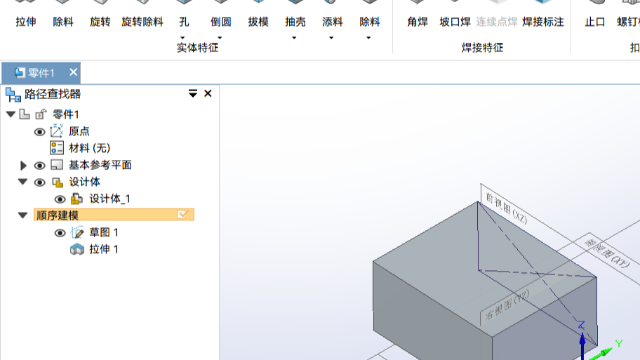Screen dimensions: 640x360
Task: Click the 拉伸 1 feature icon
Action: (77, 249)
